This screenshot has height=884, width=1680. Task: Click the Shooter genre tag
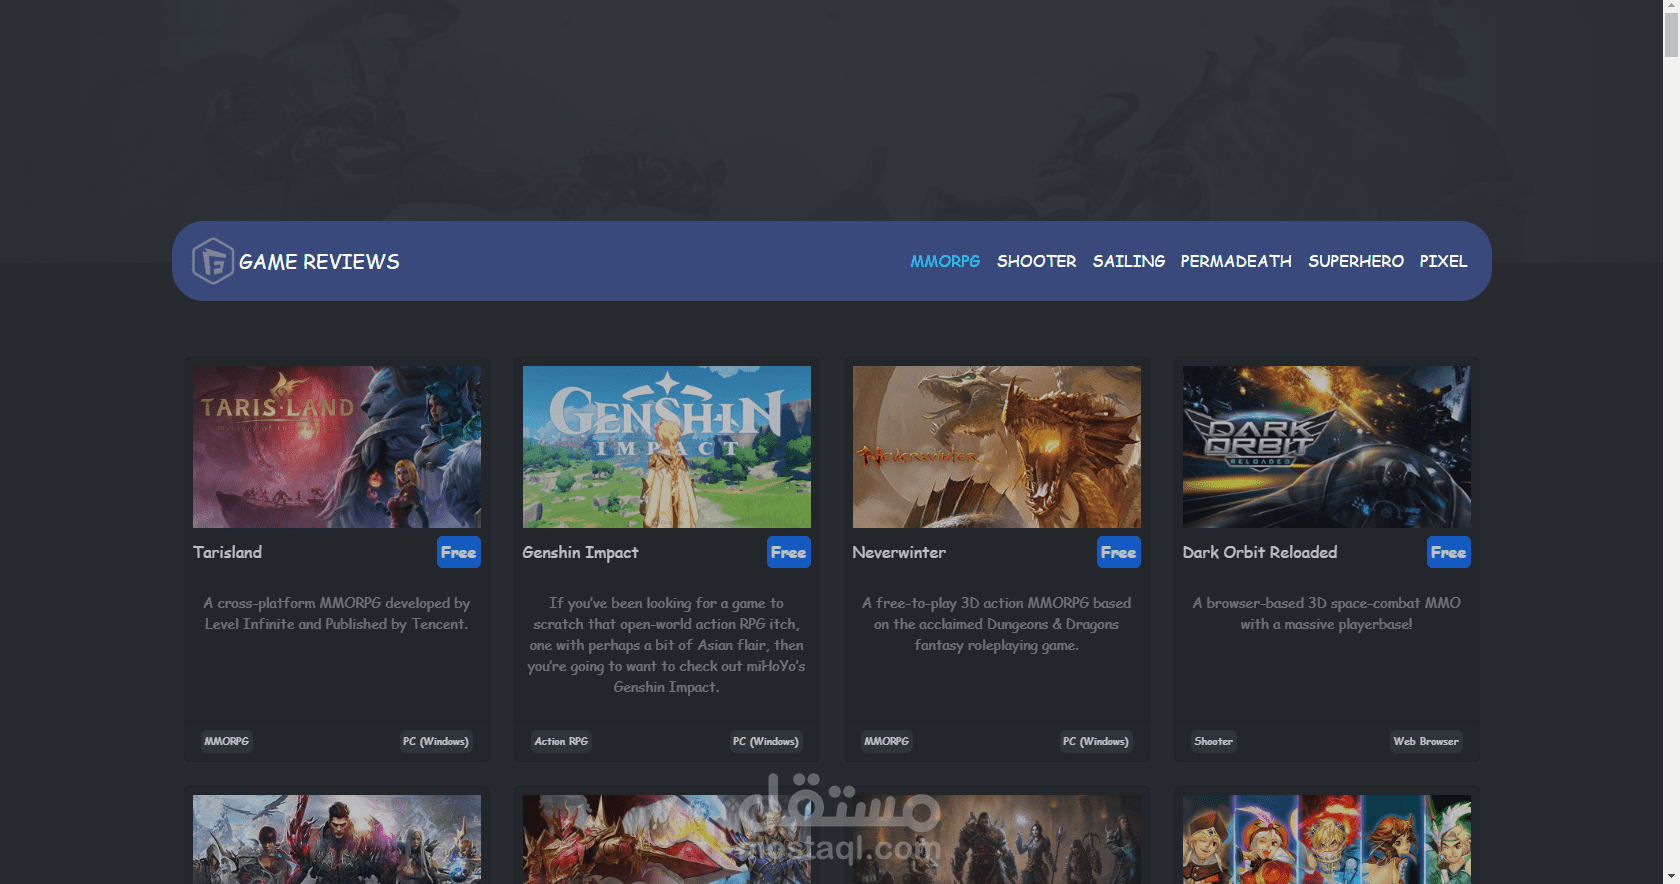(x=1214, y=741)
